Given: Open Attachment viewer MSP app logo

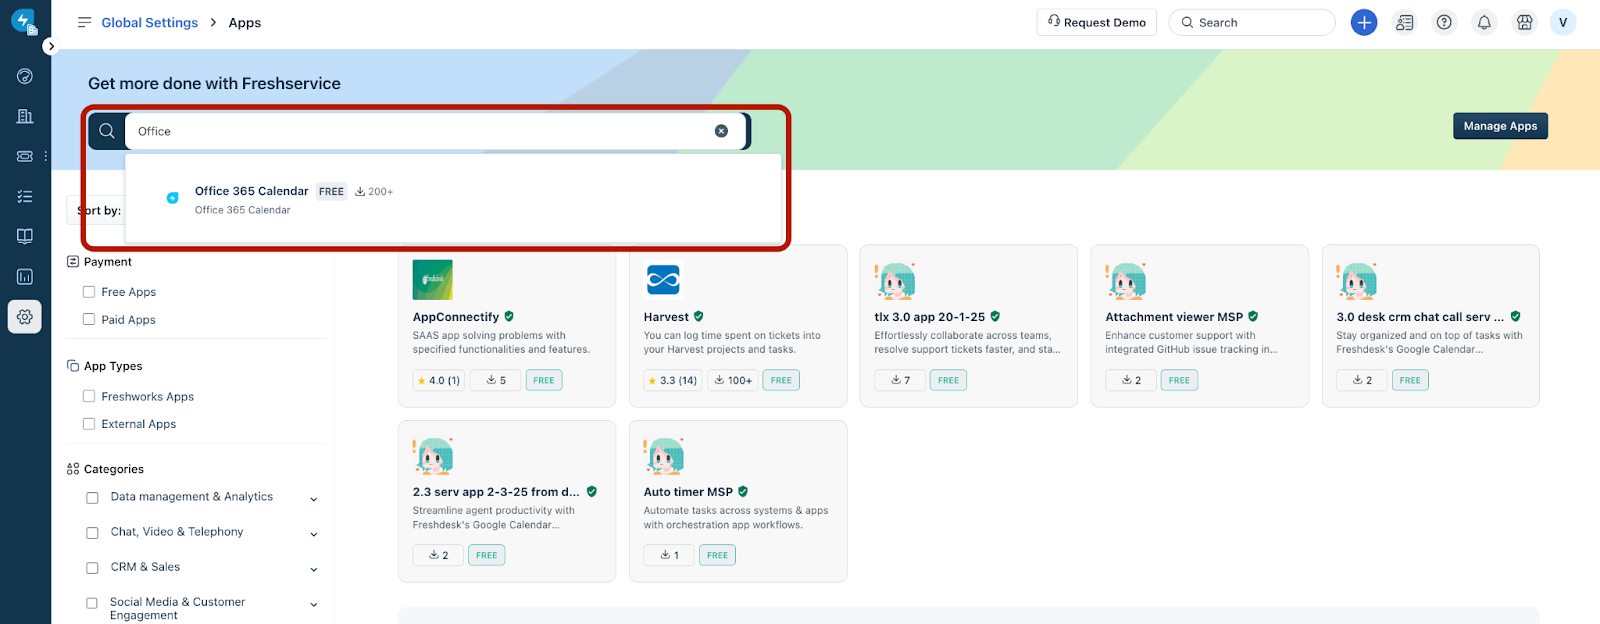Looking at the screenshot, I should click(1126, 281).
